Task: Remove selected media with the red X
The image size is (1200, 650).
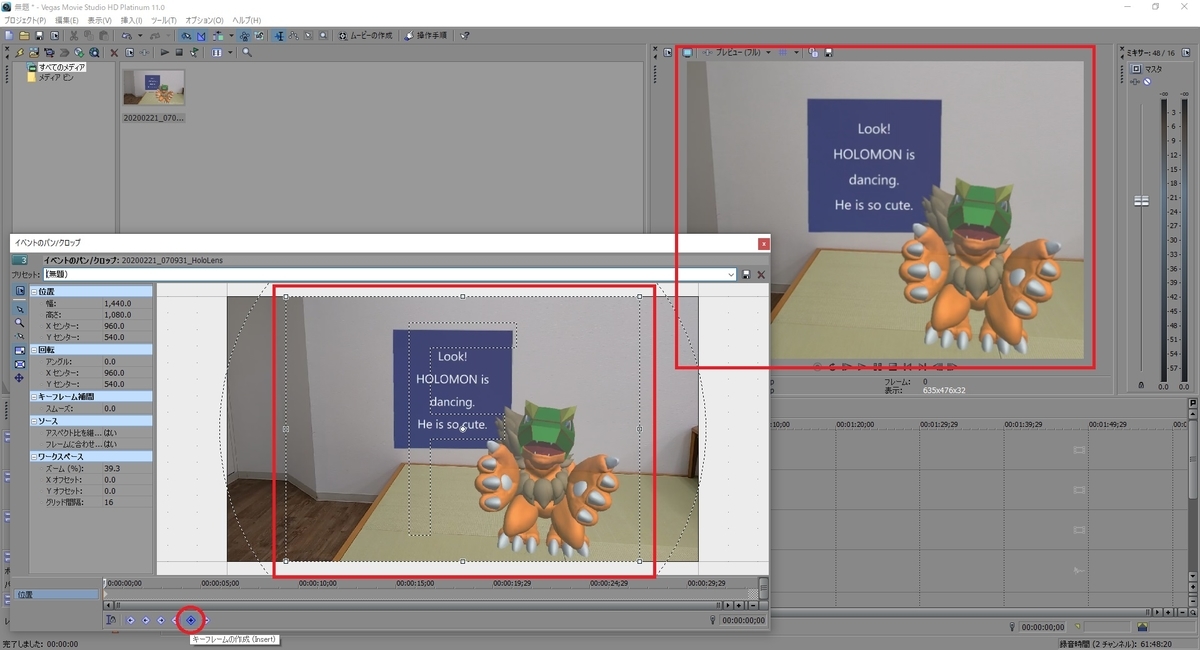Action: [114, 52]
